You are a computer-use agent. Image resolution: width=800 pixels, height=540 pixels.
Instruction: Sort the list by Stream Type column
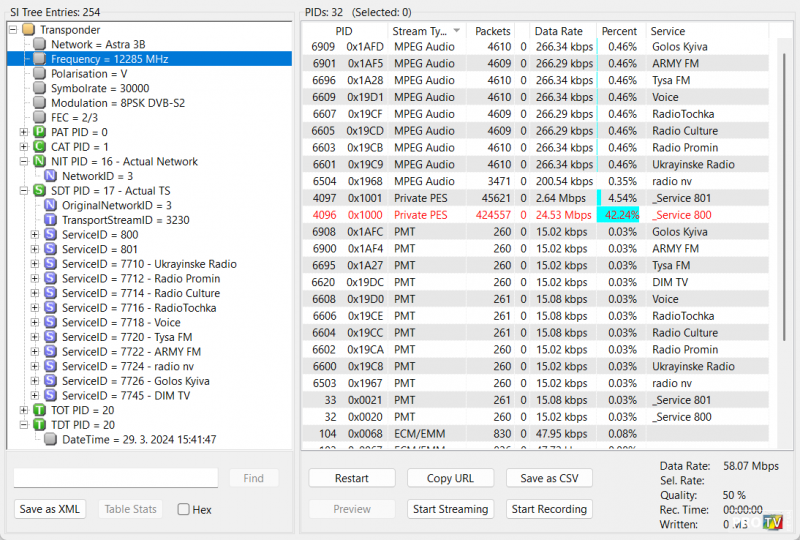(x=425, y=31)
